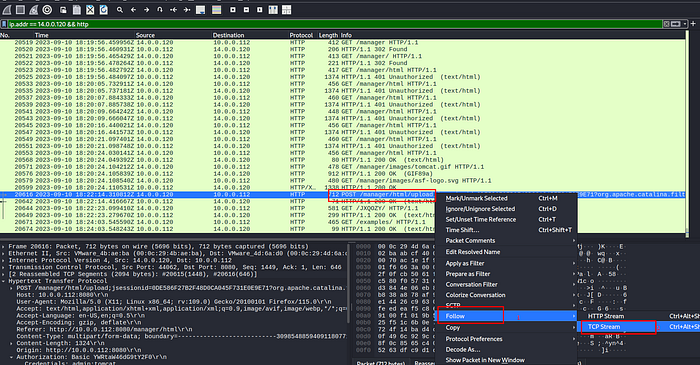Expand Reassembled TCP Segments node

4,274
